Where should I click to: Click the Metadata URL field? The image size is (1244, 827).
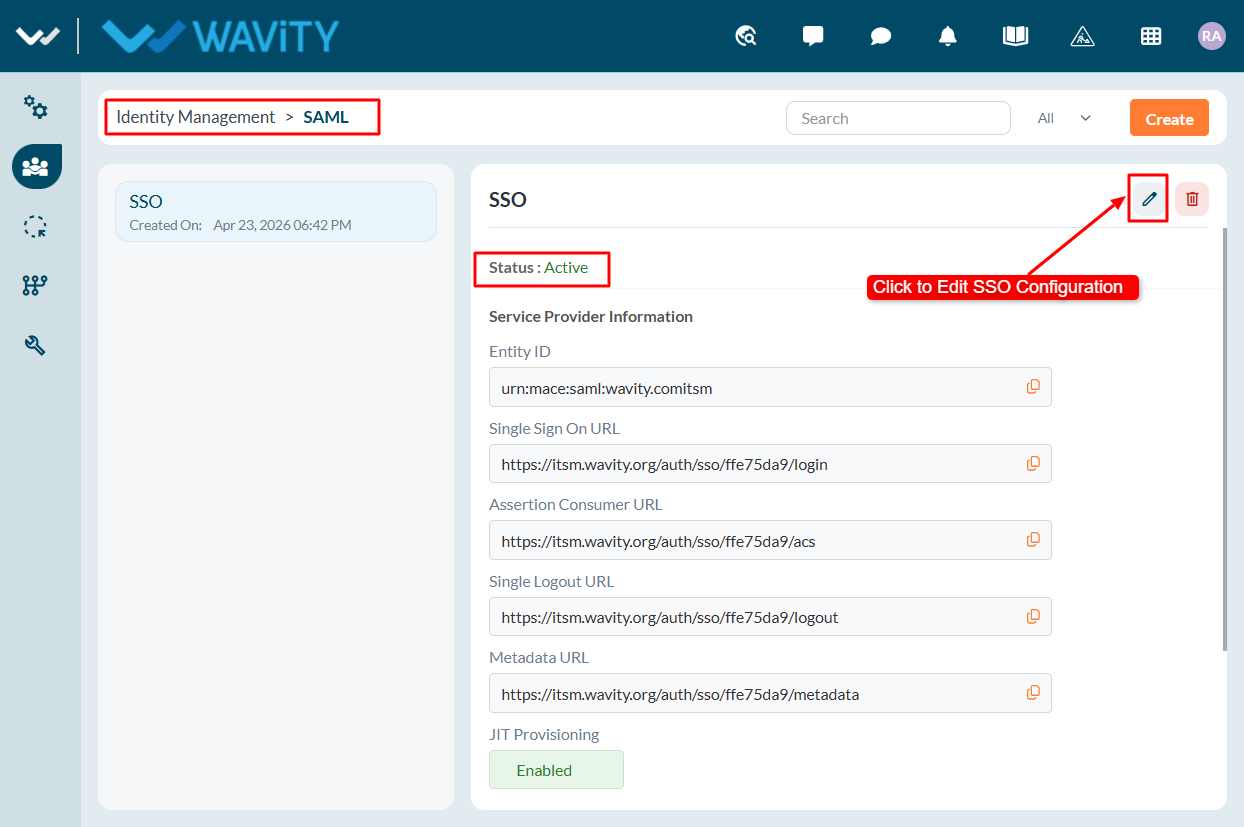point(770,693)
